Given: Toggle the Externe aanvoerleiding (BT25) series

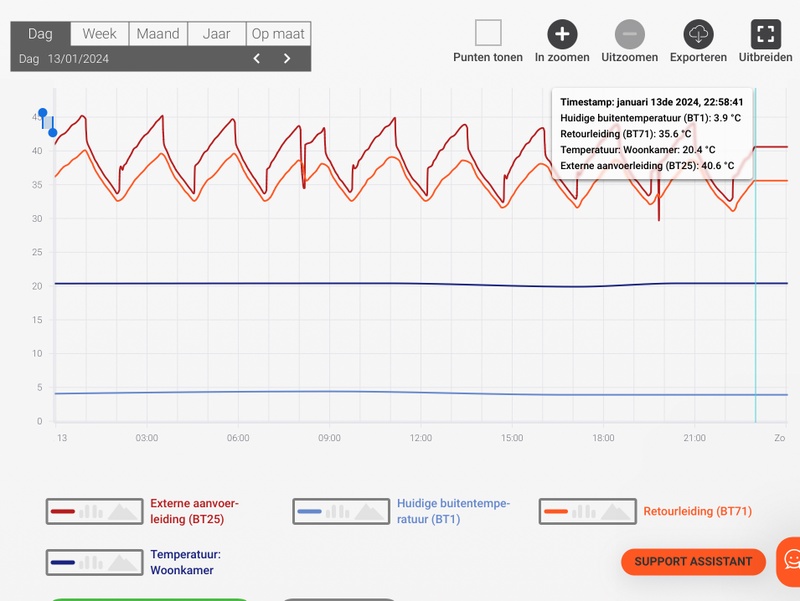Looking at the screenshot, I should 194,511.
